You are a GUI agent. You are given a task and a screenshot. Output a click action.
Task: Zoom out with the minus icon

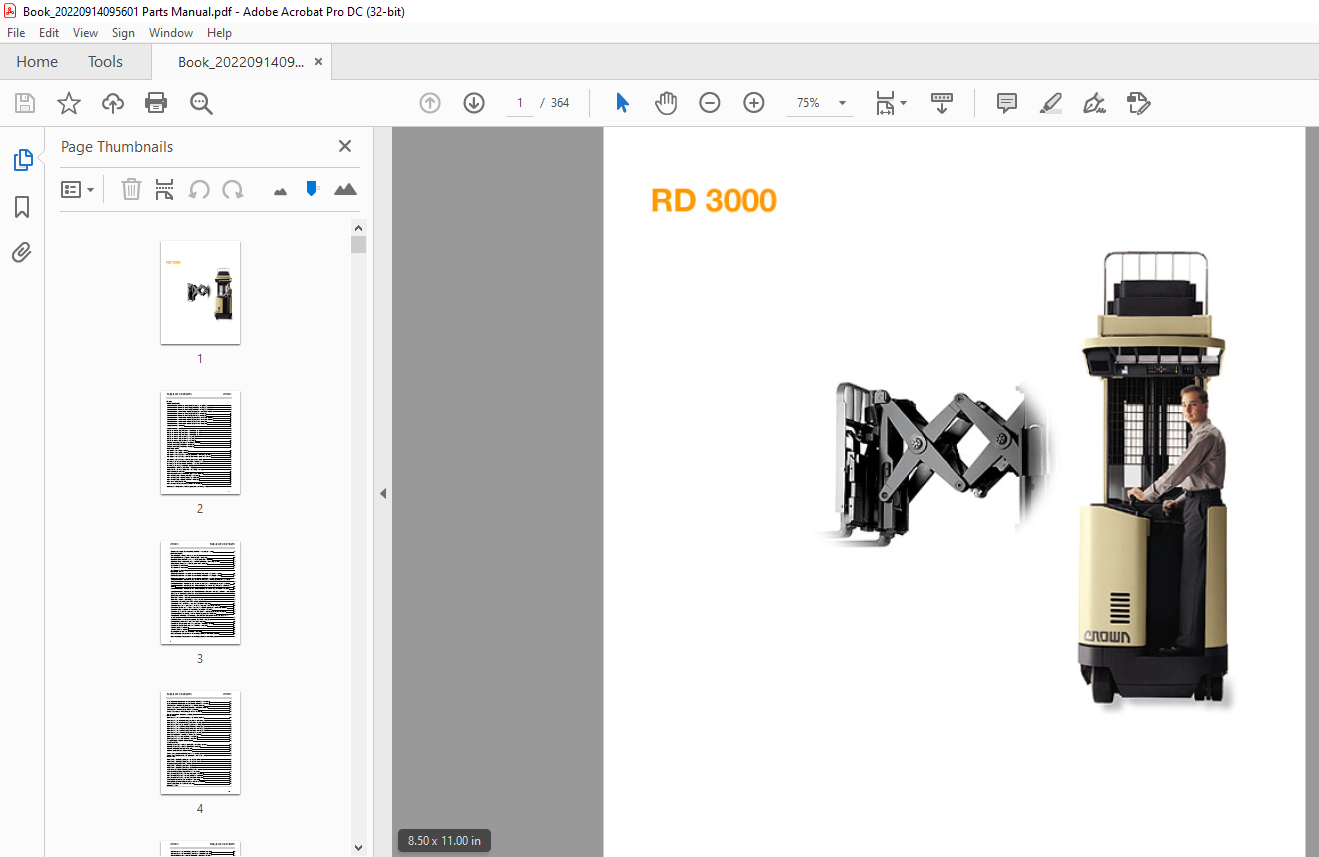(x=710, y=103)
